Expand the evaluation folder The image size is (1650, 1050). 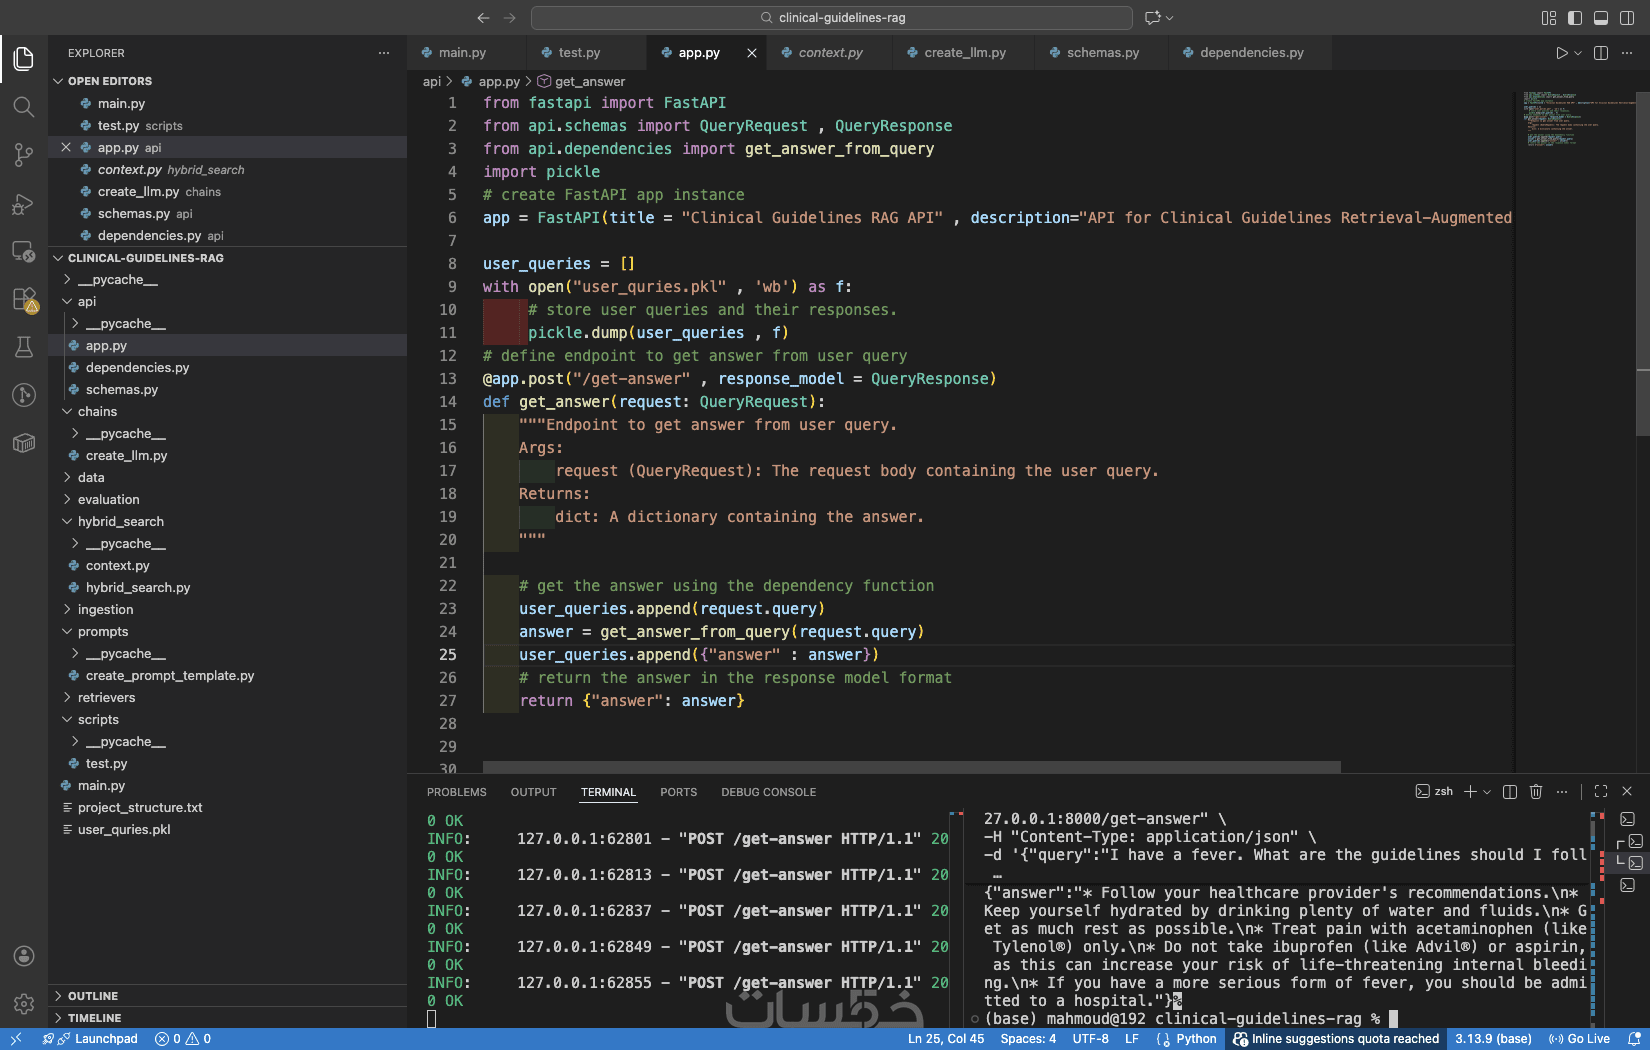108,500
